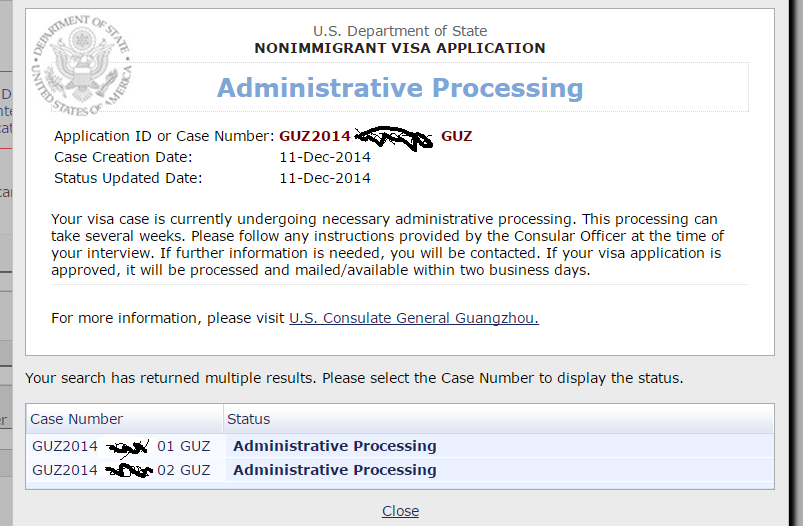Select case number ending in 01 GUZ
Viewport: 803px width, 526px height.
pos(121,446)
